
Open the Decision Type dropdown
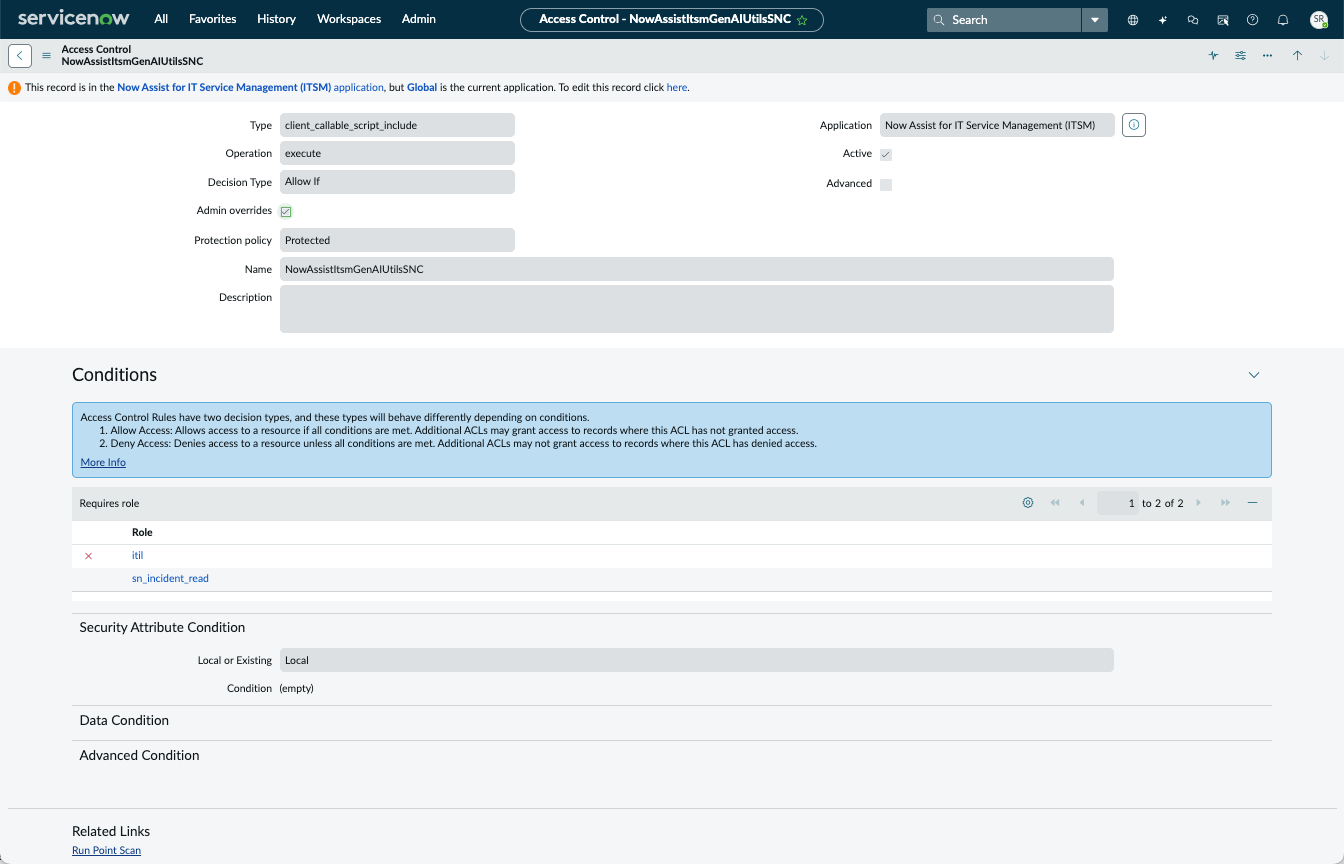(x=397, y=182)
